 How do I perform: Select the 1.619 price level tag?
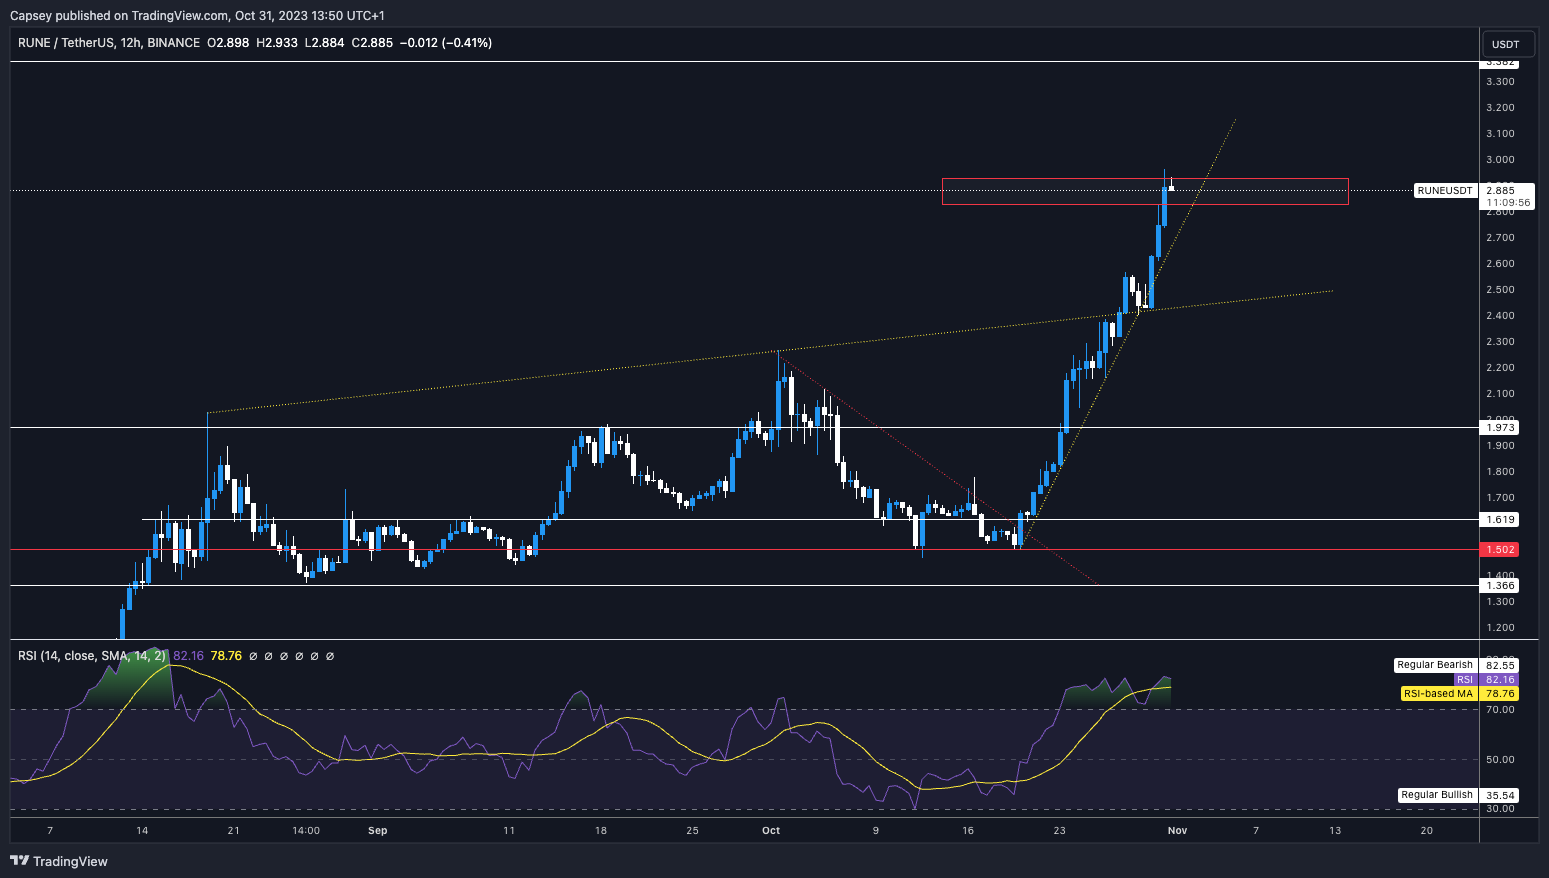pyautogui.click(x=1500, y=519)
